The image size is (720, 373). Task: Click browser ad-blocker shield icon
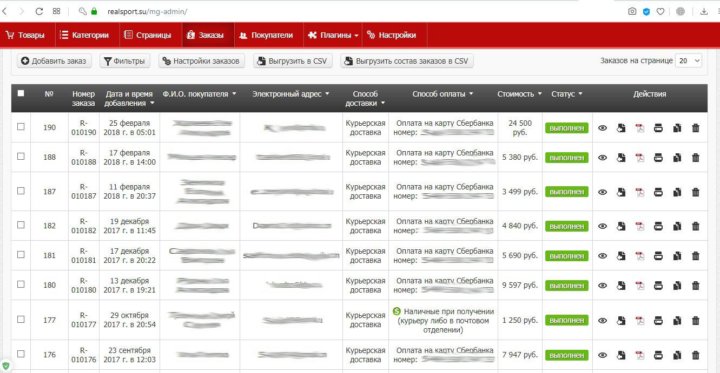point(646,11)
